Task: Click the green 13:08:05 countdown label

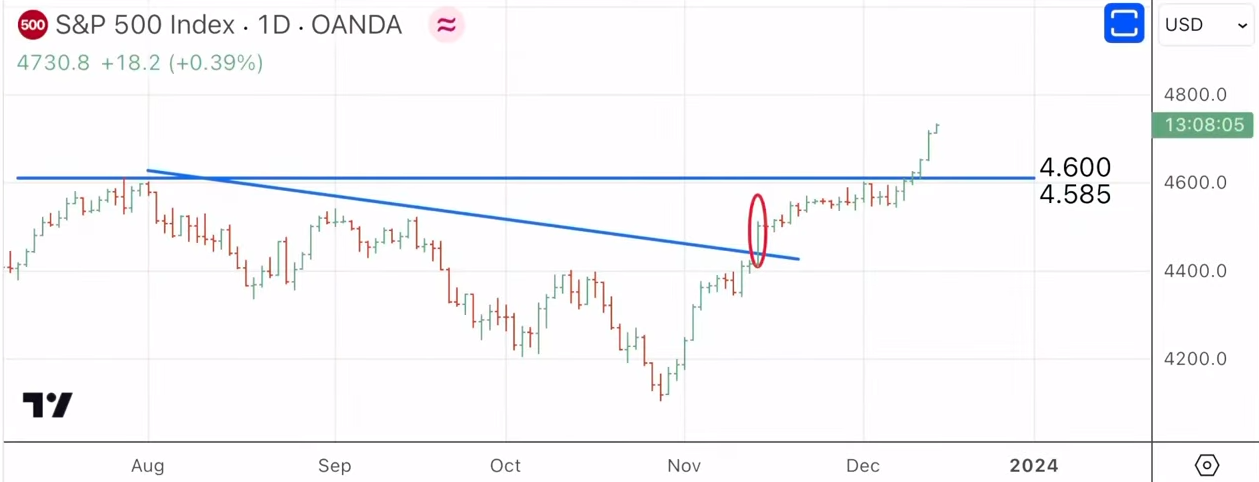Action: 1203,125
